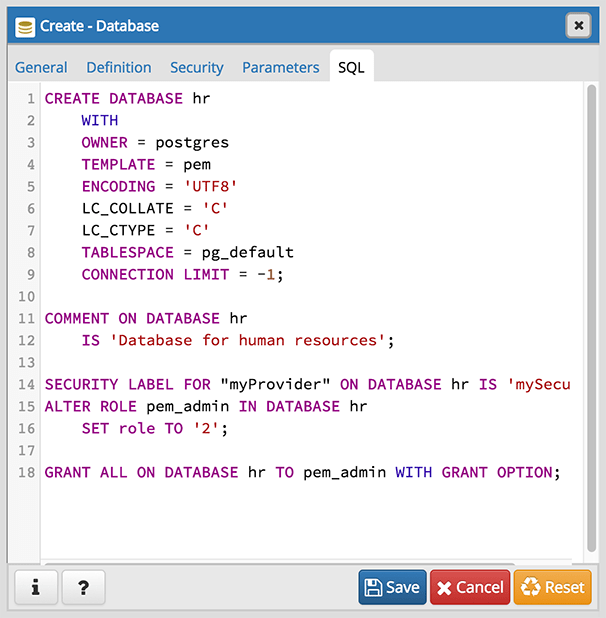Click 'ALTER ROLE pem_admin IN DATABASE hr'

(206, 406)
